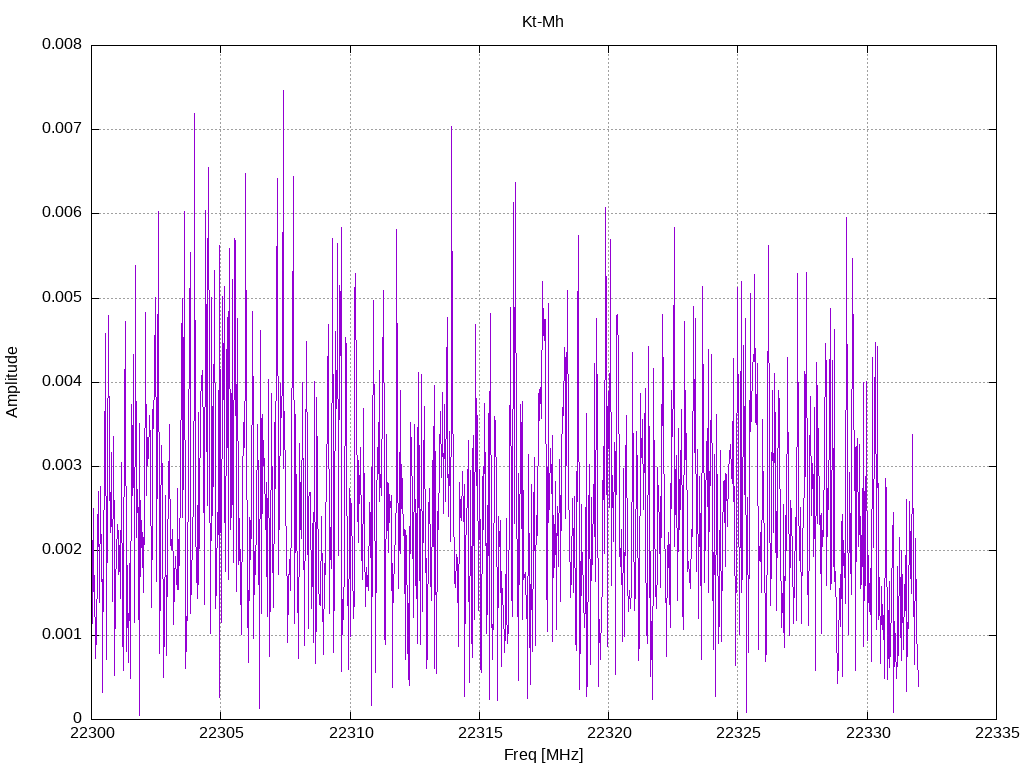
Task: Click the spectrum peak near 22314 MHz
Action: tap(451, 128)
